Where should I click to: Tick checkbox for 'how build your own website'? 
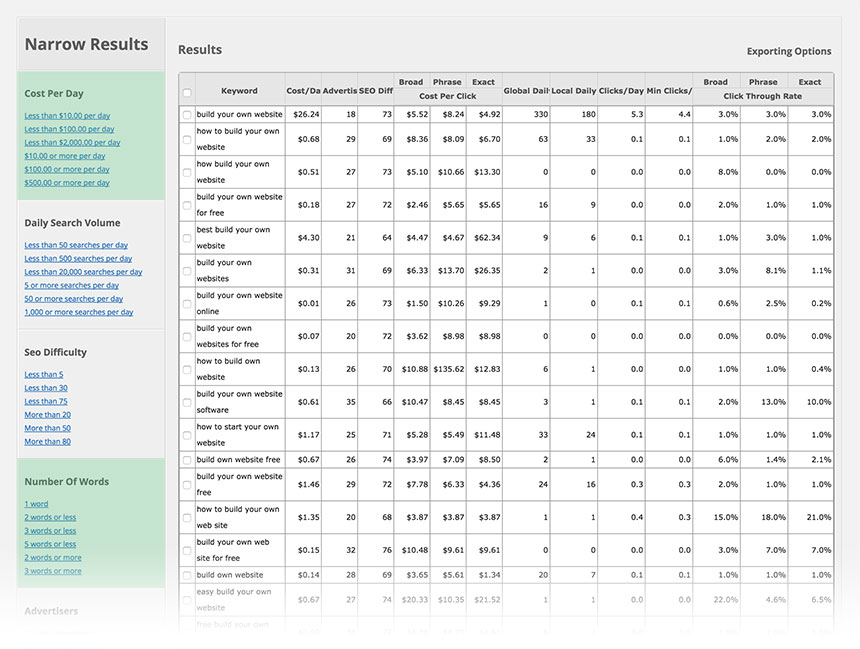coord(187,172)
